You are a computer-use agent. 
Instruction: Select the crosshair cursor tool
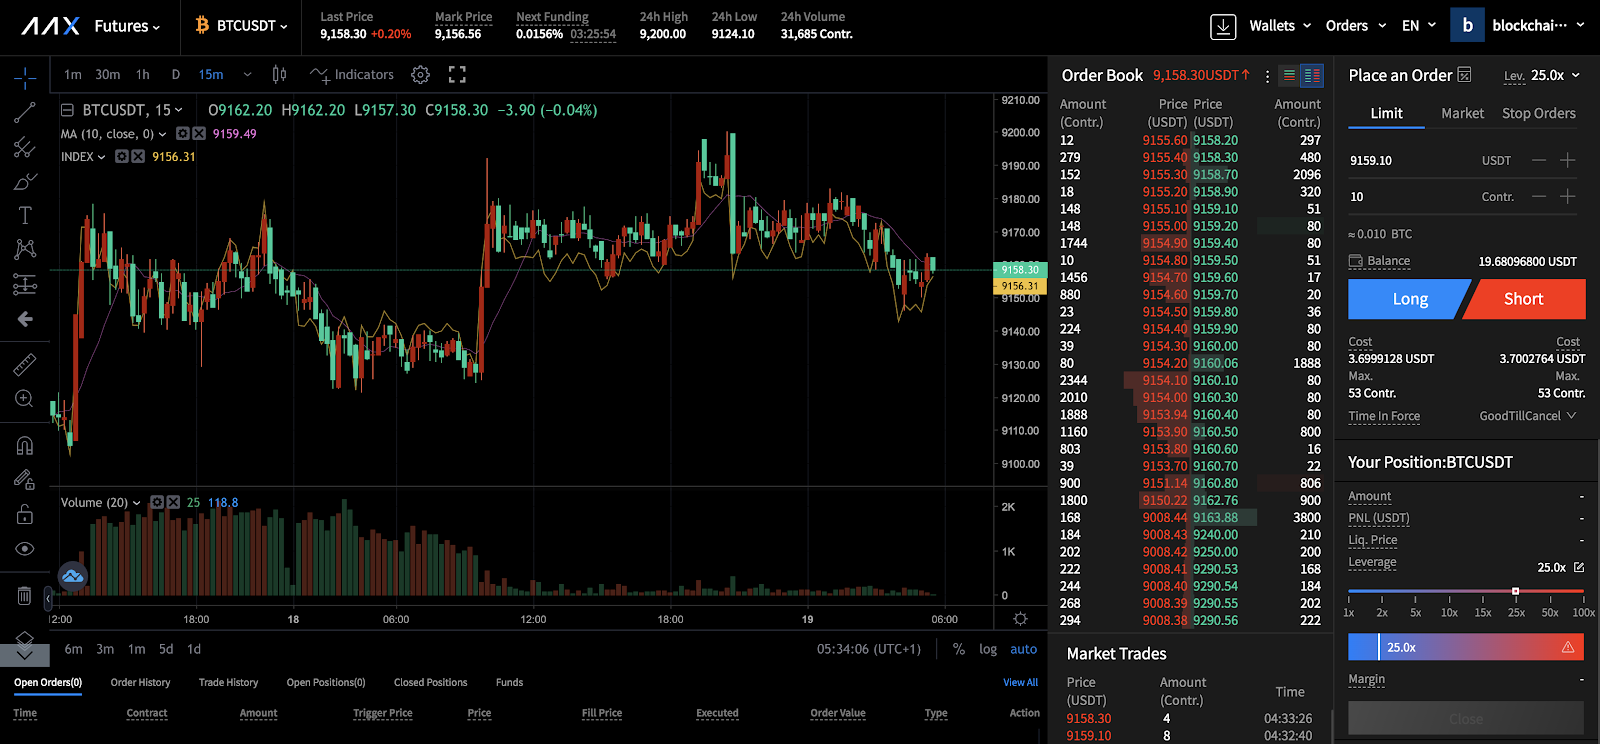click(25, 77)
